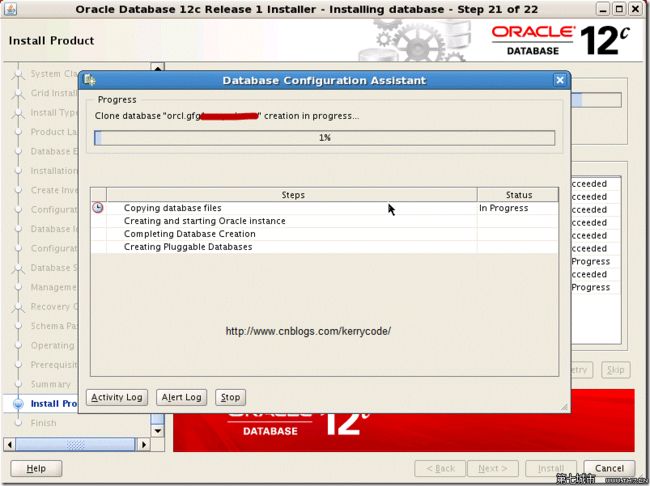Stop the database creation
Screen dimensions: 650x486
[230, 397]
